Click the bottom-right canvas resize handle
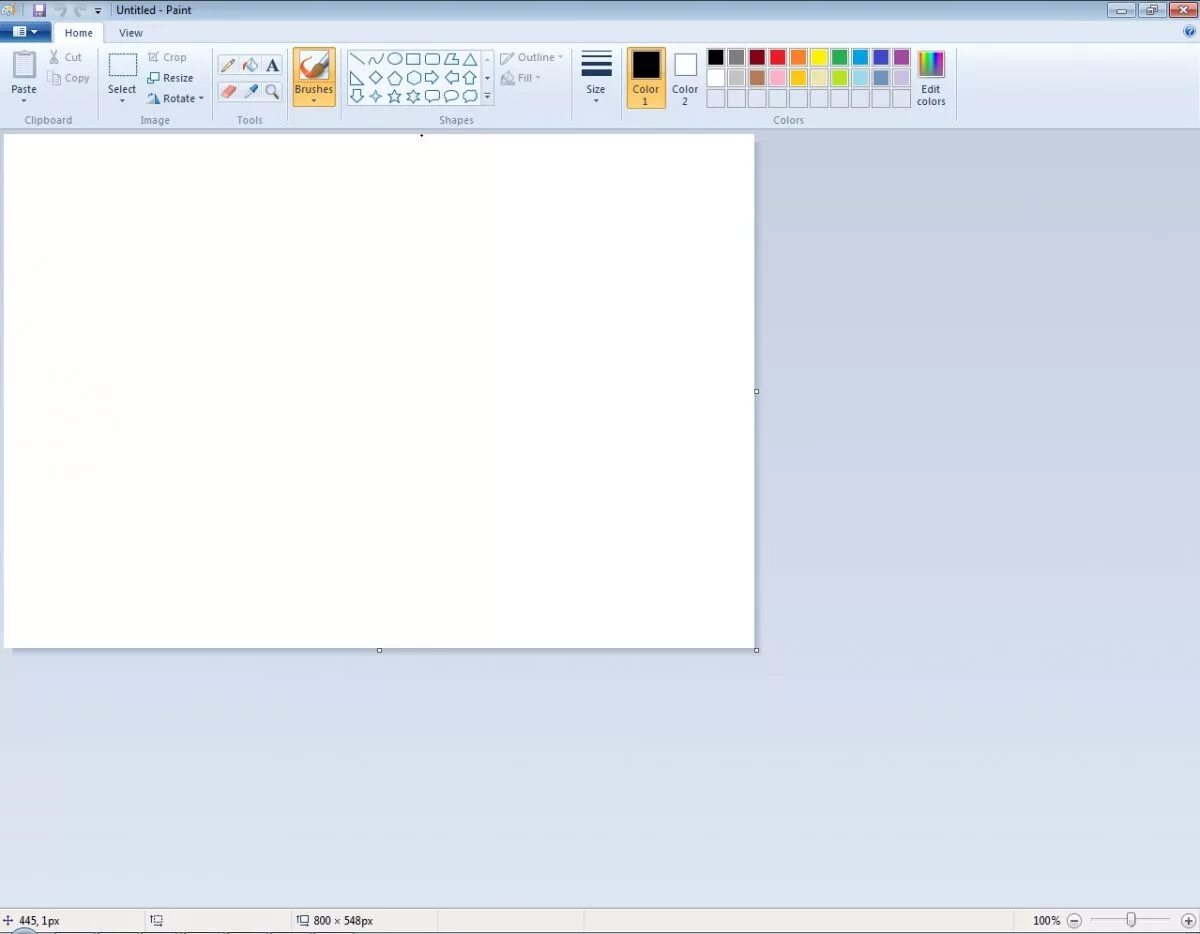This screenshot has width=1200, height=934. 757,650
